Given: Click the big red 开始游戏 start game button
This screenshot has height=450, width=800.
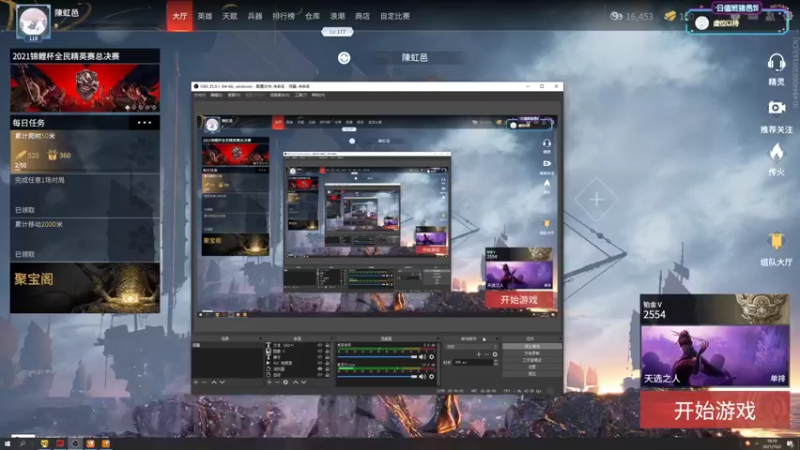Looking at the screenshot, I should click(x=714, y=411).
